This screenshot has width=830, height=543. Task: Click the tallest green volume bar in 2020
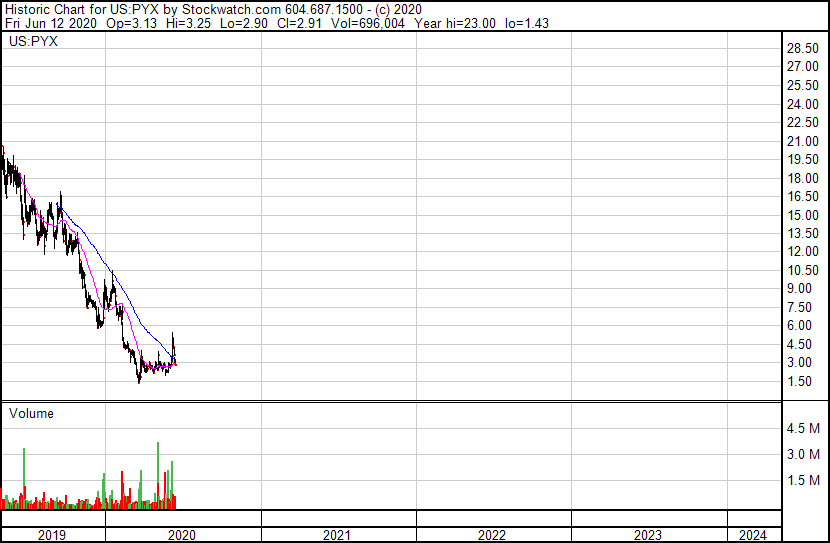(158, 475)
